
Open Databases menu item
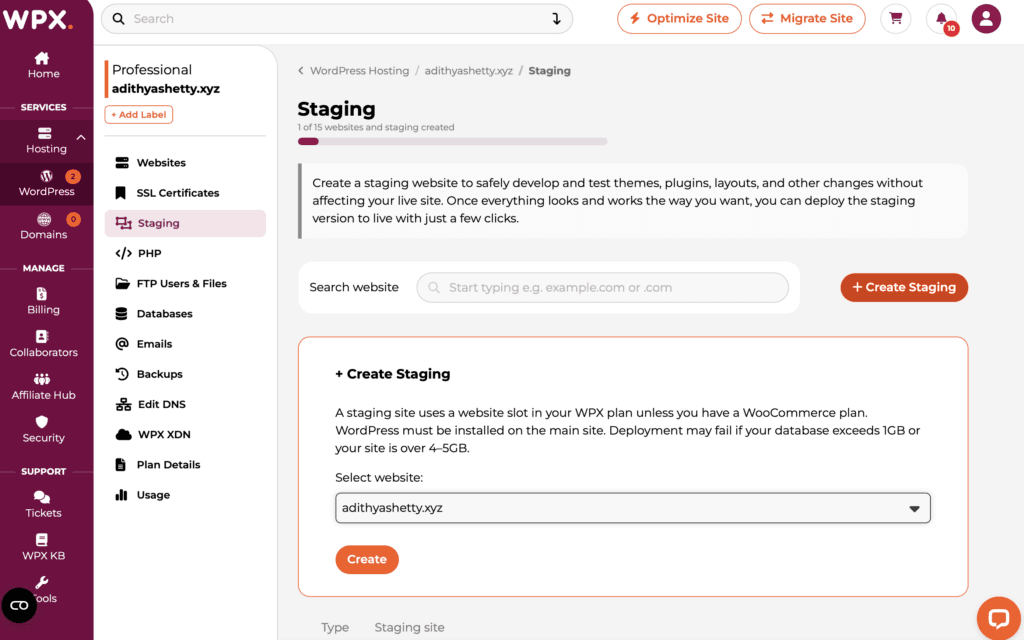pyautogui.click(x=185, y=313)
